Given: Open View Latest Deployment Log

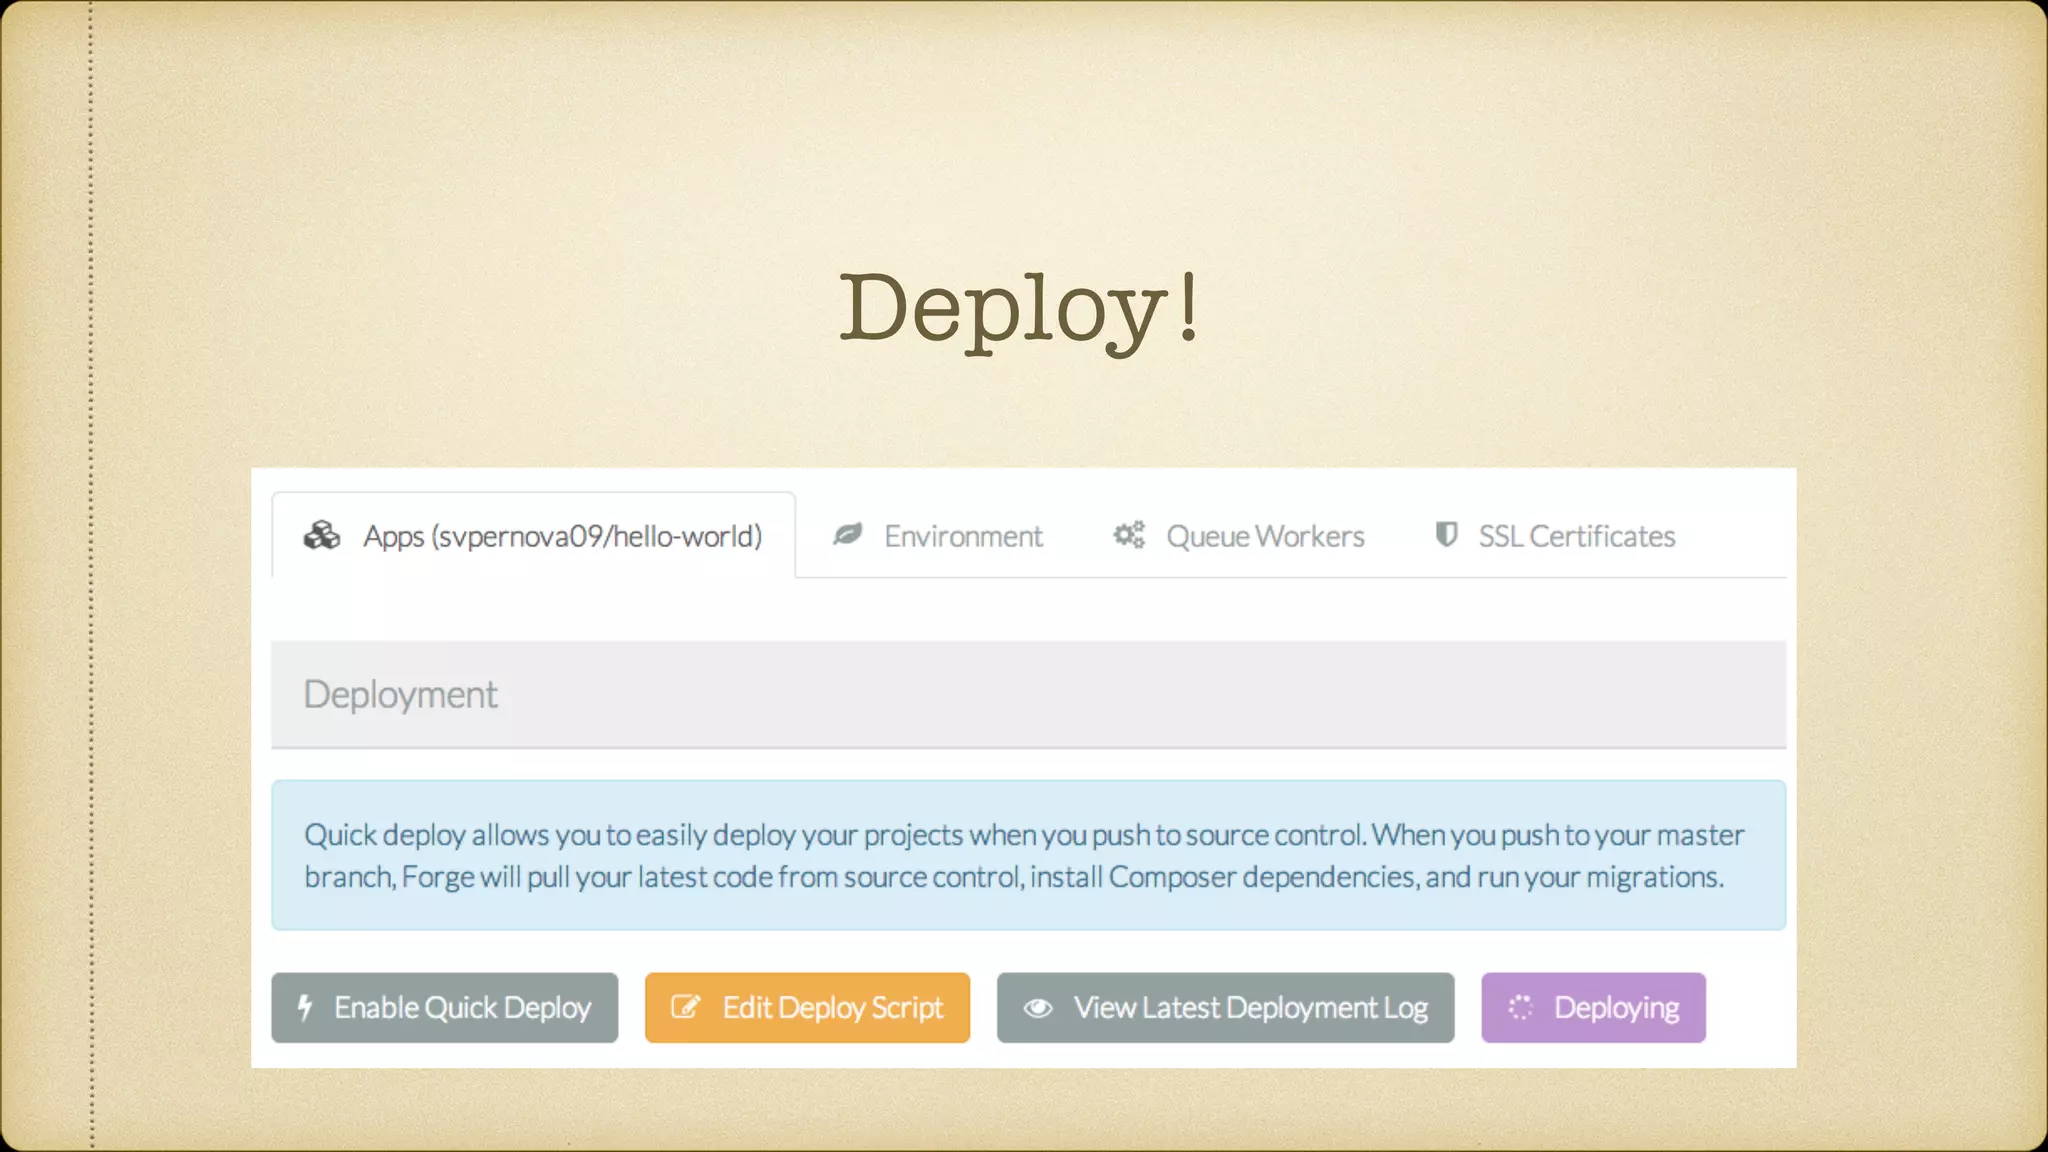Looking at the screenshot, I should [1226, 1008].
